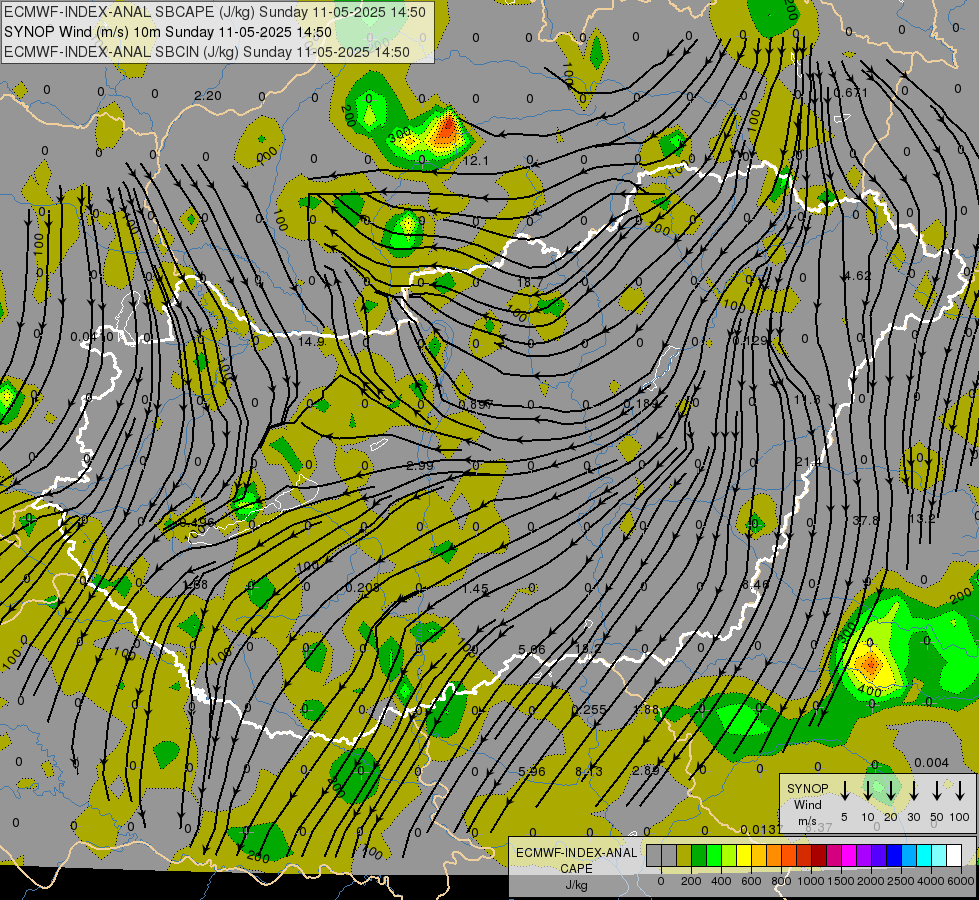
Task: Click the 2.89 value on the map
Action: click(646, 770)
